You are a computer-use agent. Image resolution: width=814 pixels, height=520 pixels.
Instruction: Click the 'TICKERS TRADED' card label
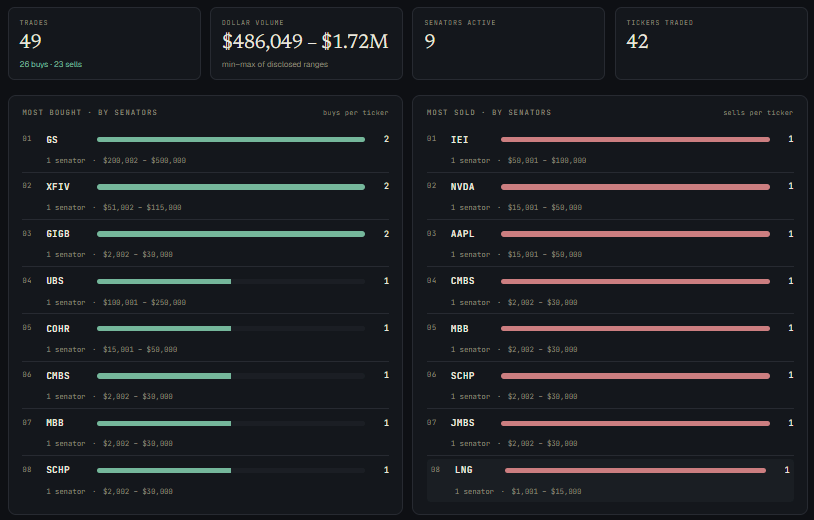point(660,23)
